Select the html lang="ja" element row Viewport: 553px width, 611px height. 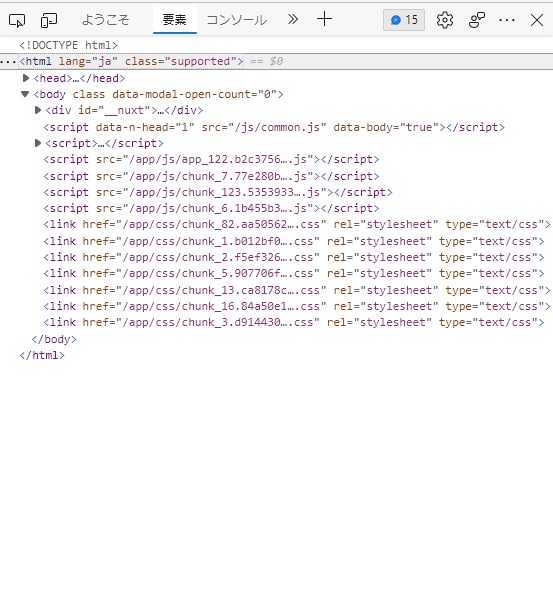(276, 62)
